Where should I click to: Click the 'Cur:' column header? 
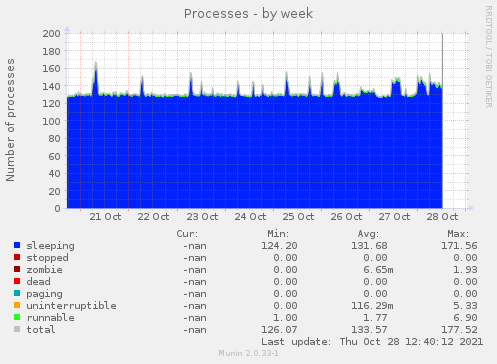pyautogui.click(x=187, y=234)
